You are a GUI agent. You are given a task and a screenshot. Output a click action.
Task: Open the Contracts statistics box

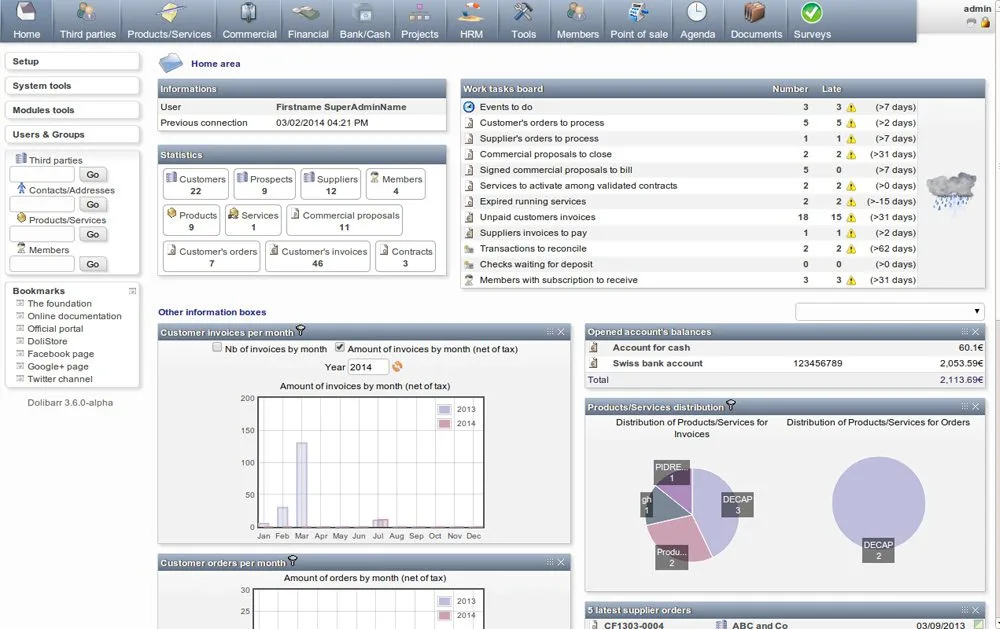coord(406,256)
